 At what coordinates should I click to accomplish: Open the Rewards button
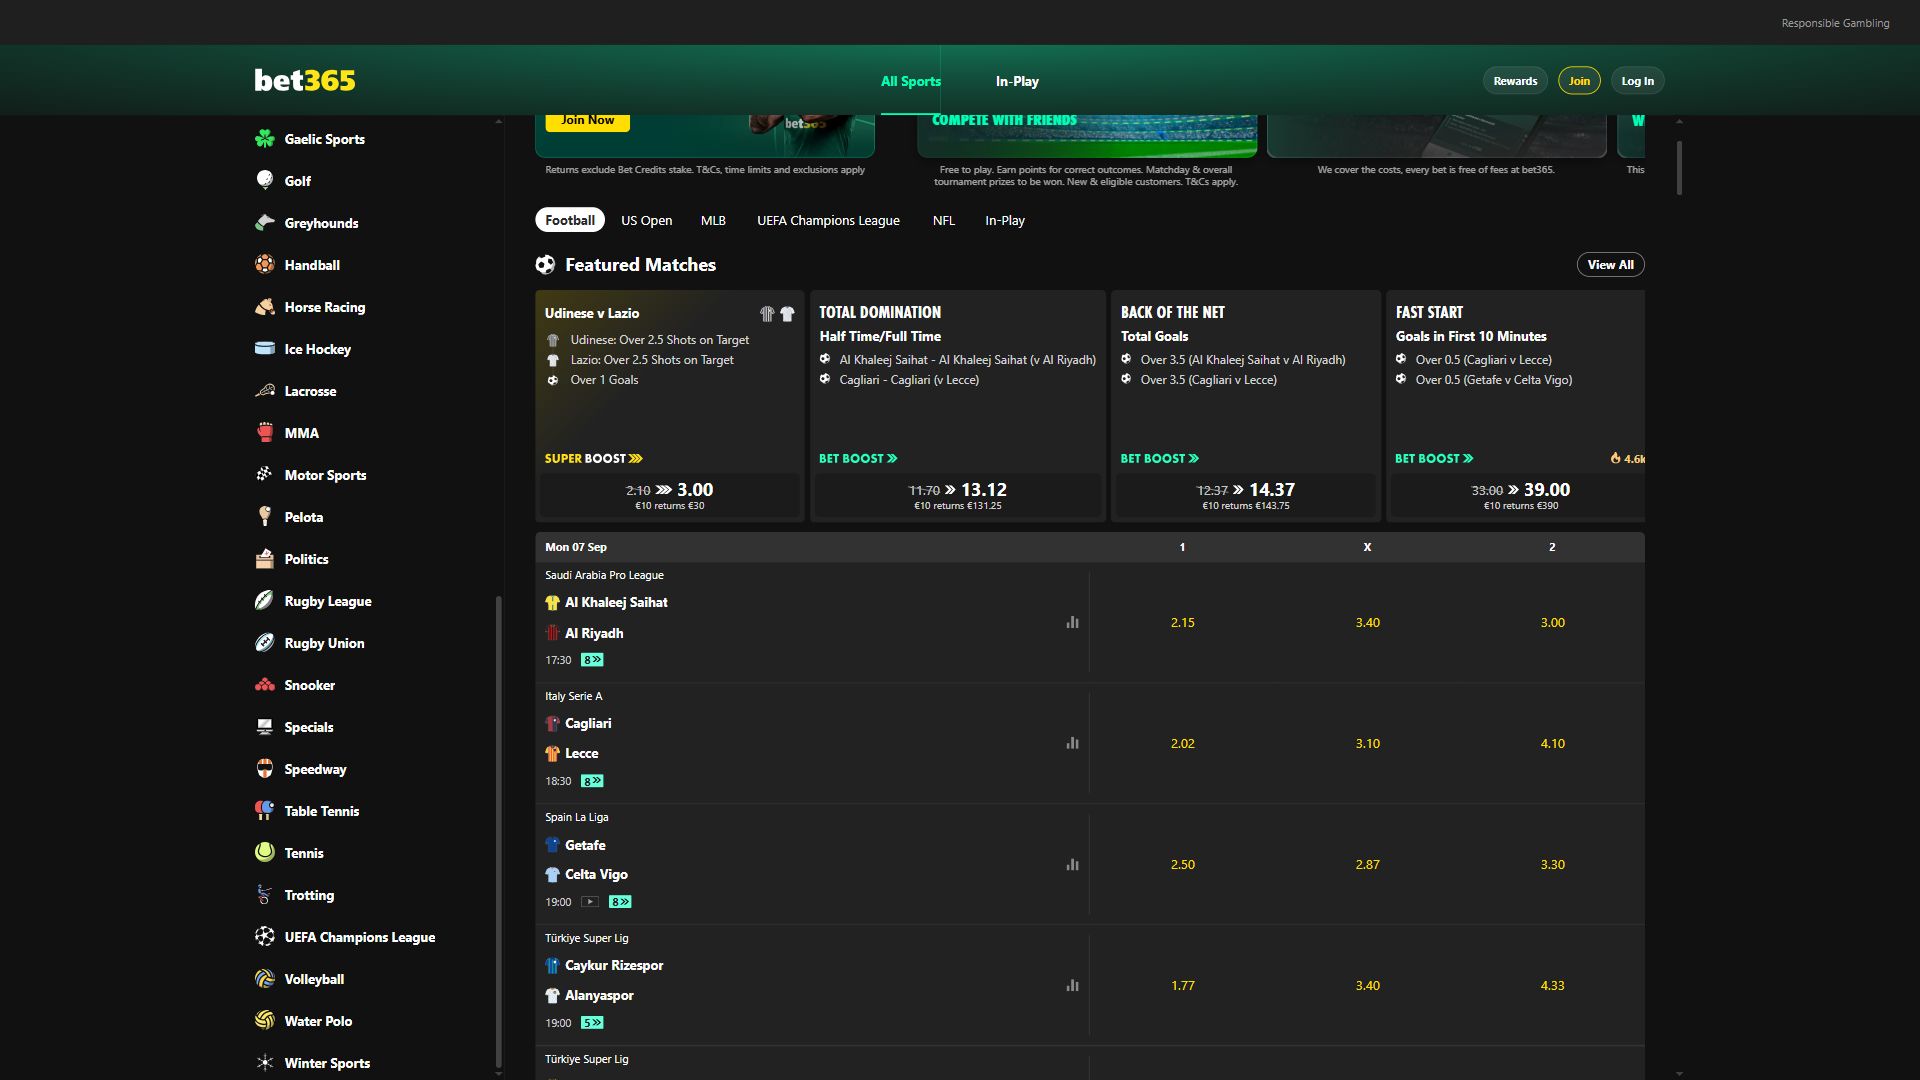[1515, 81]
